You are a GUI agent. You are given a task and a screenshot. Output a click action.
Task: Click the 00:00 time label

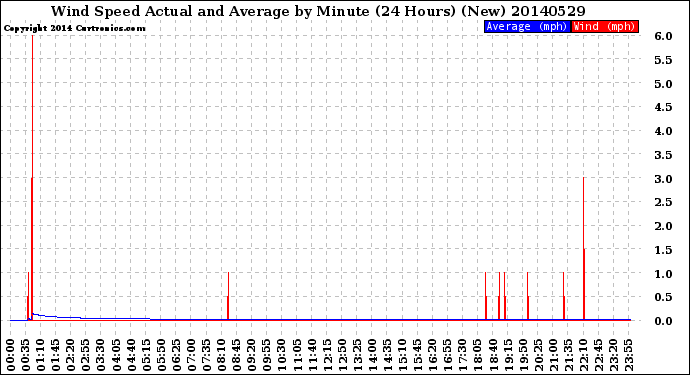click(x=11, y=355)
